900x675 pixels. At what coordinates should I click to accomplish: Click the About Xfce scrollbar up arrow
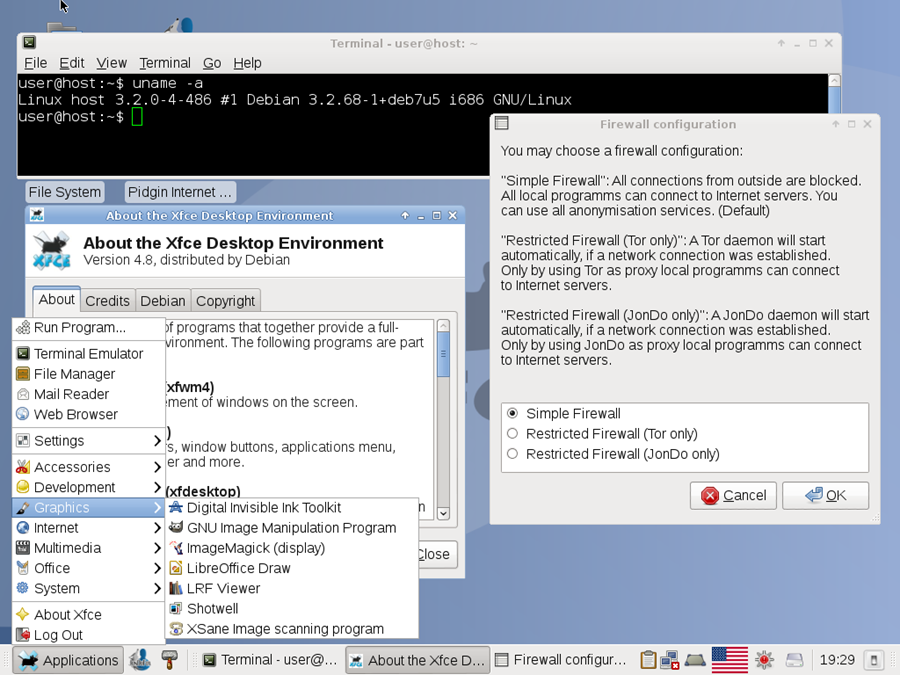coord(443,326)
